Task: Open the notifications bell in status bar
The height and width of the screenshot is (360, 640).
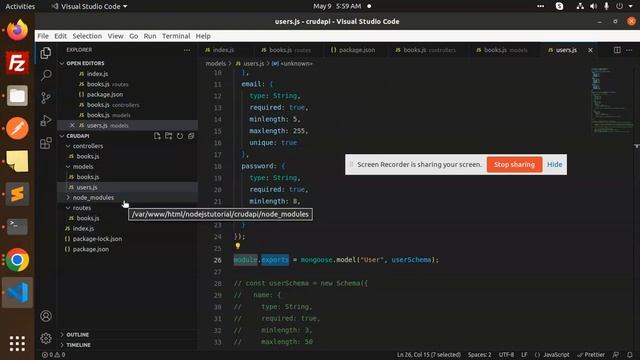Action: [630, 355]
